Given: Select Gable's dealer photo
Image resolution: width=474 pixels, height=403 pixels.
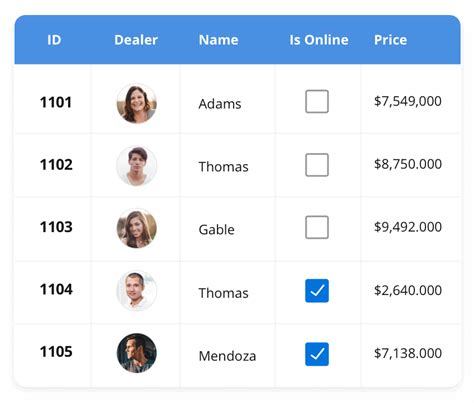Looking at the screenshot, I should point(137,228).
